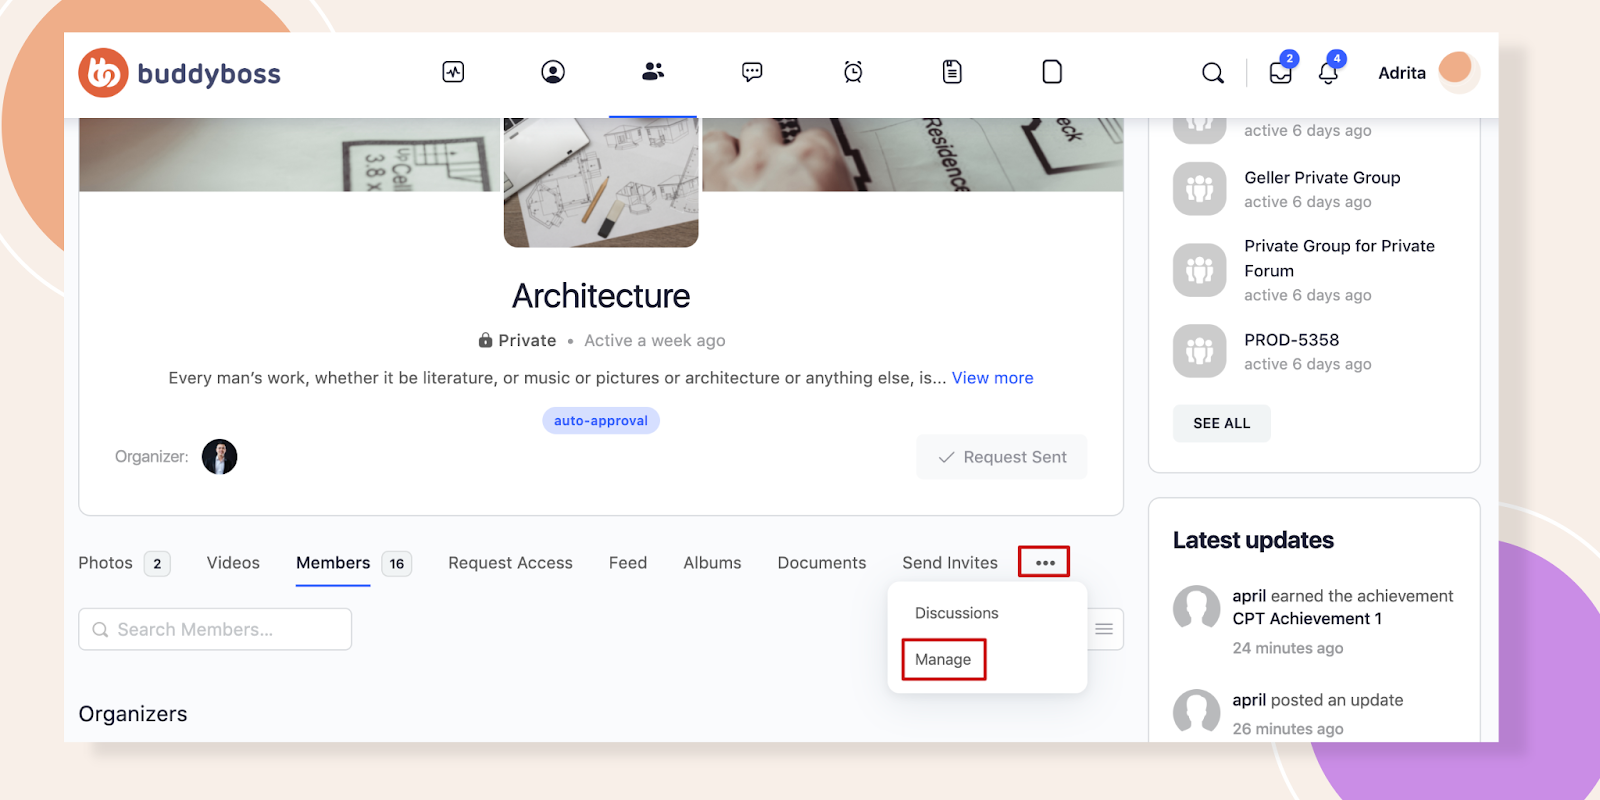The width and height of the screenshot is (1600, 800).
Task: Open the forums chat bubble nav icon
Action: click(752, 72)
